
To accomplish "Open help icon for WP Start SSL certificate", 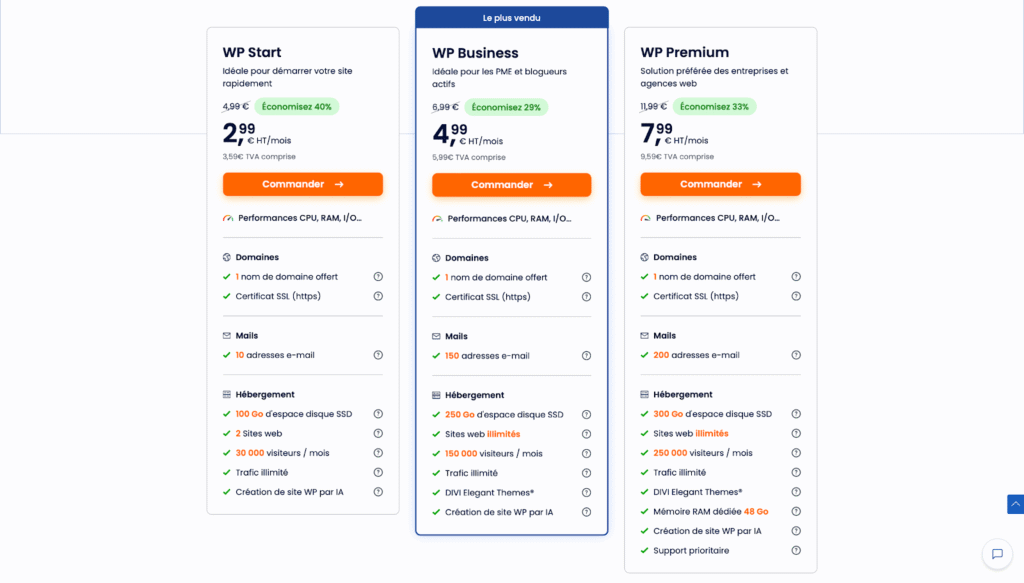I will tap(378, 296).
